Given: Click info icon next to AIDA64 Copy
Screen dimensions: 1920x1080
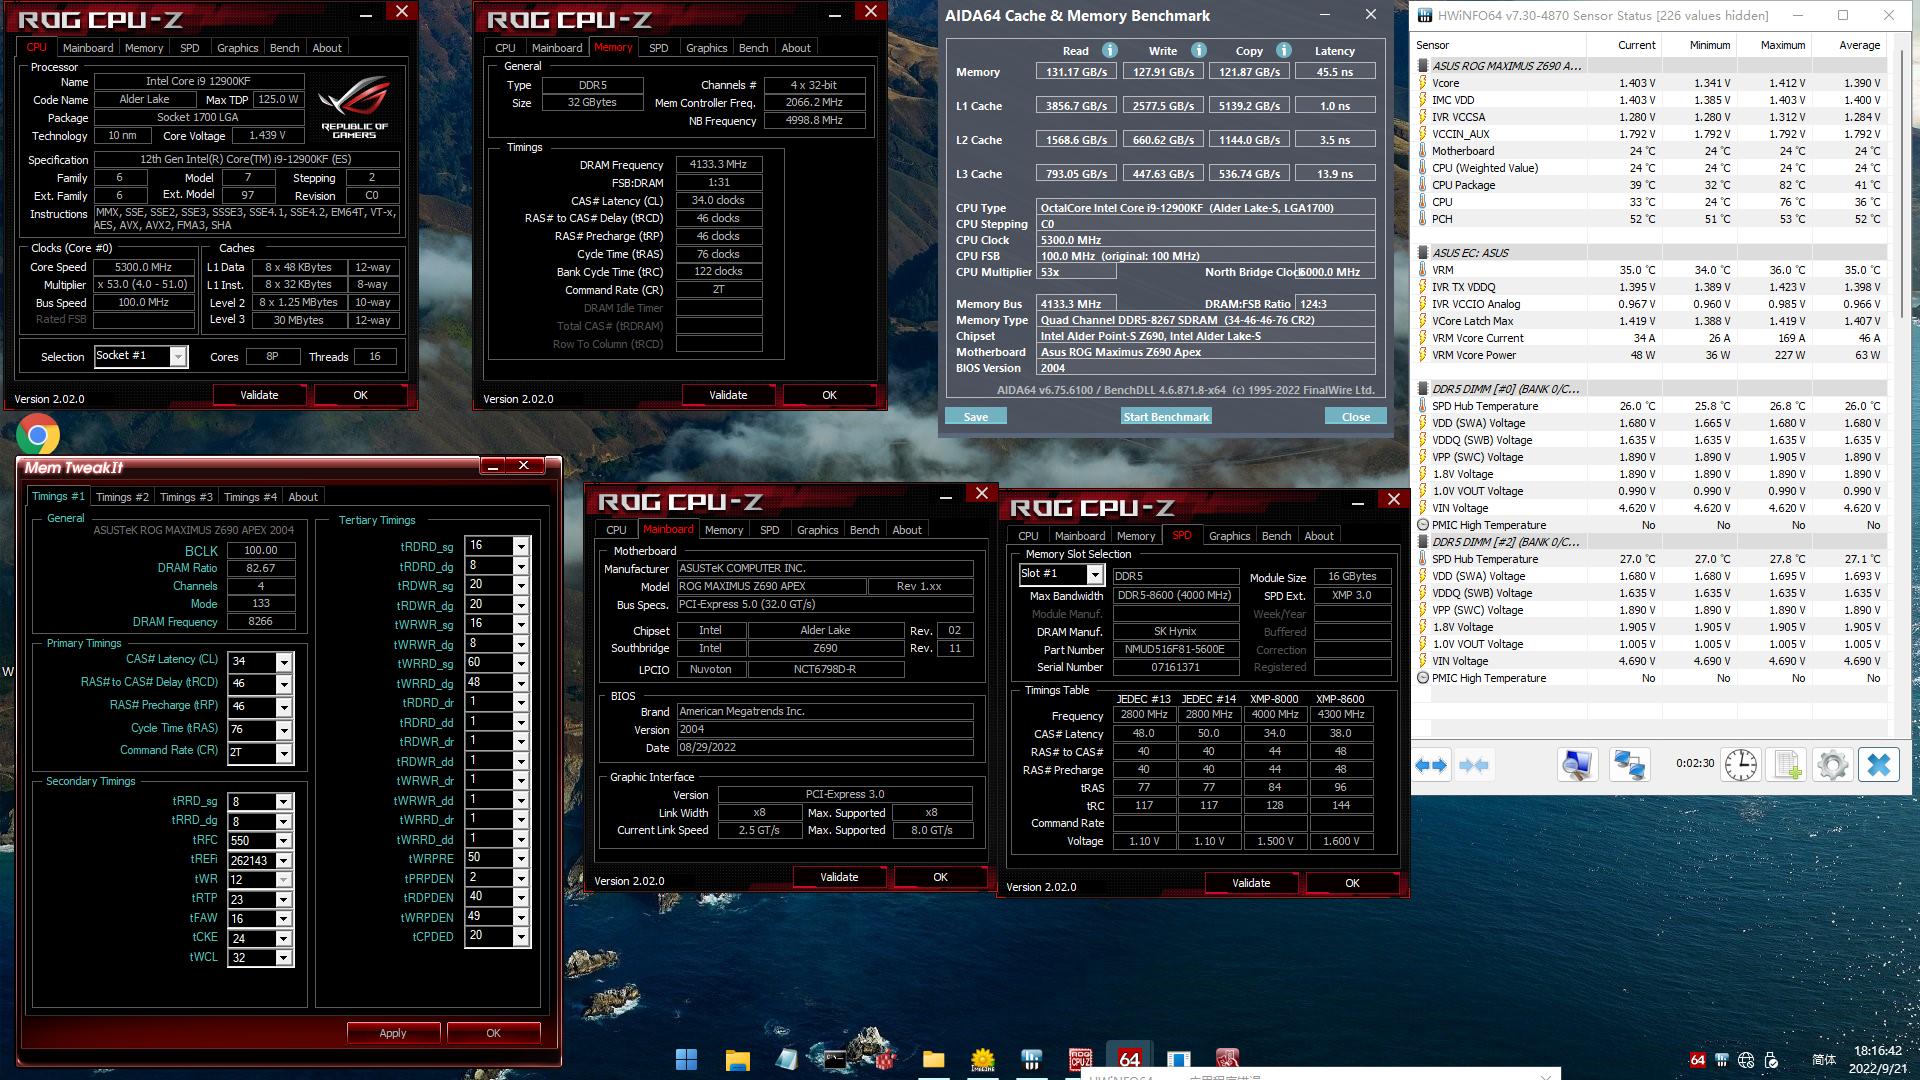Looking at the screenshot, I should click(x=1283, y=50).
